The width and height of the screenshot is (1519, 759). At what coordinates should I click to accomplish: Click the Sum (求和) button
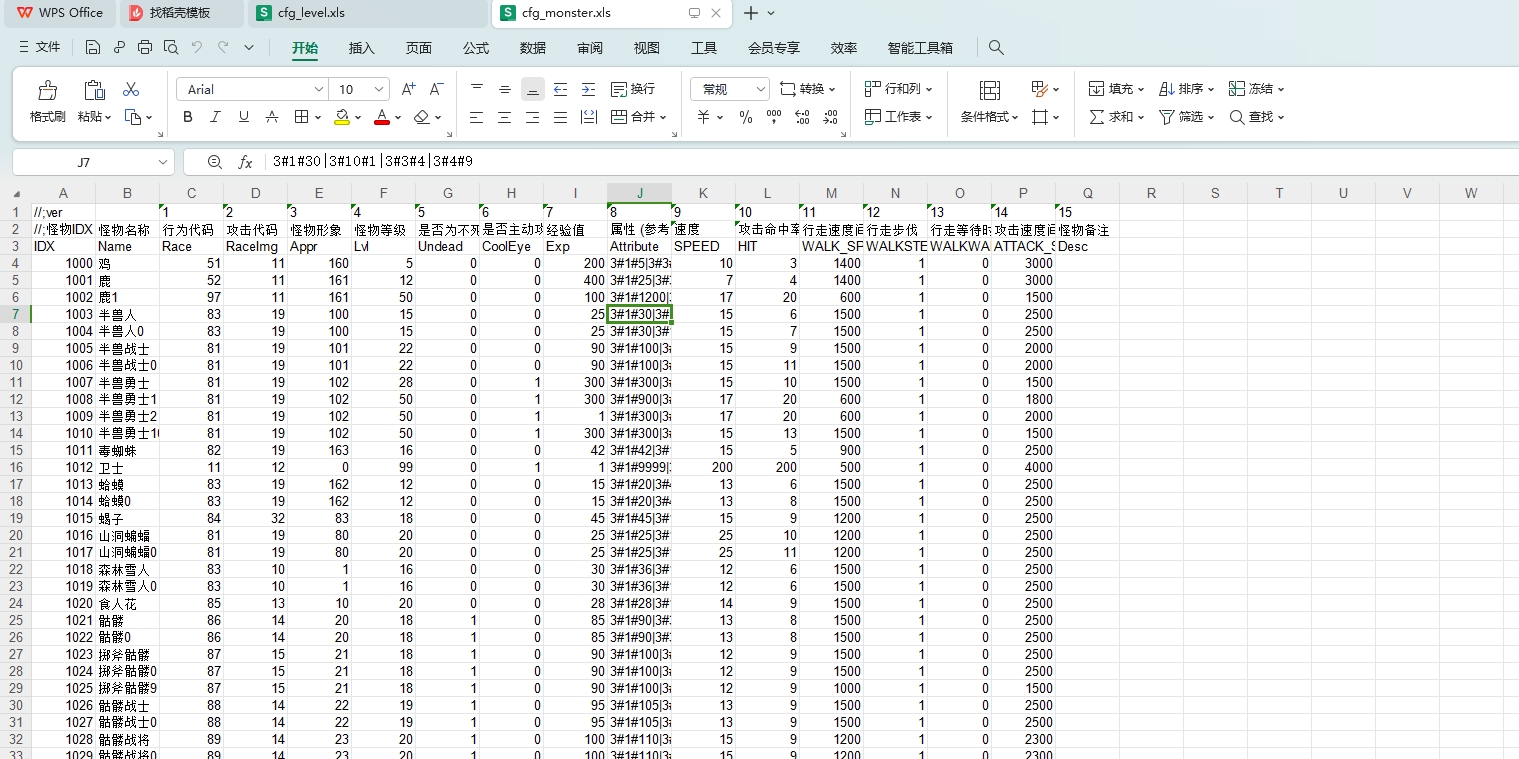[1116, 117]
